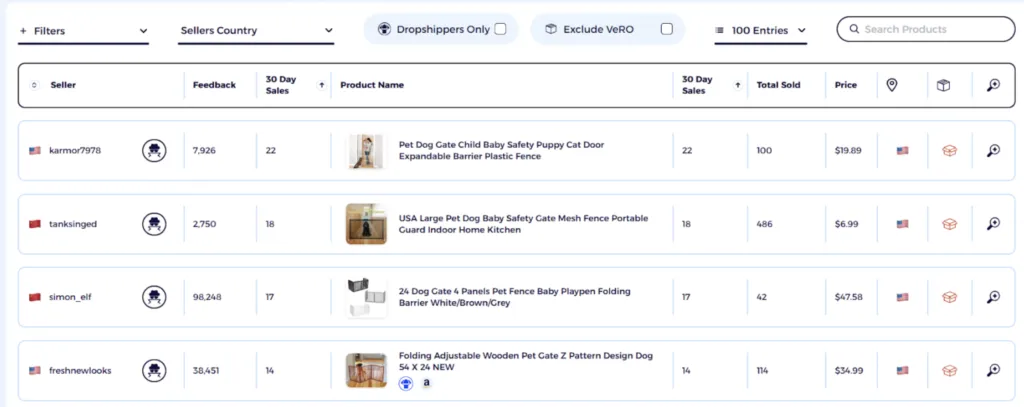Open seller spy icon for tanksinged

[154, 224]
